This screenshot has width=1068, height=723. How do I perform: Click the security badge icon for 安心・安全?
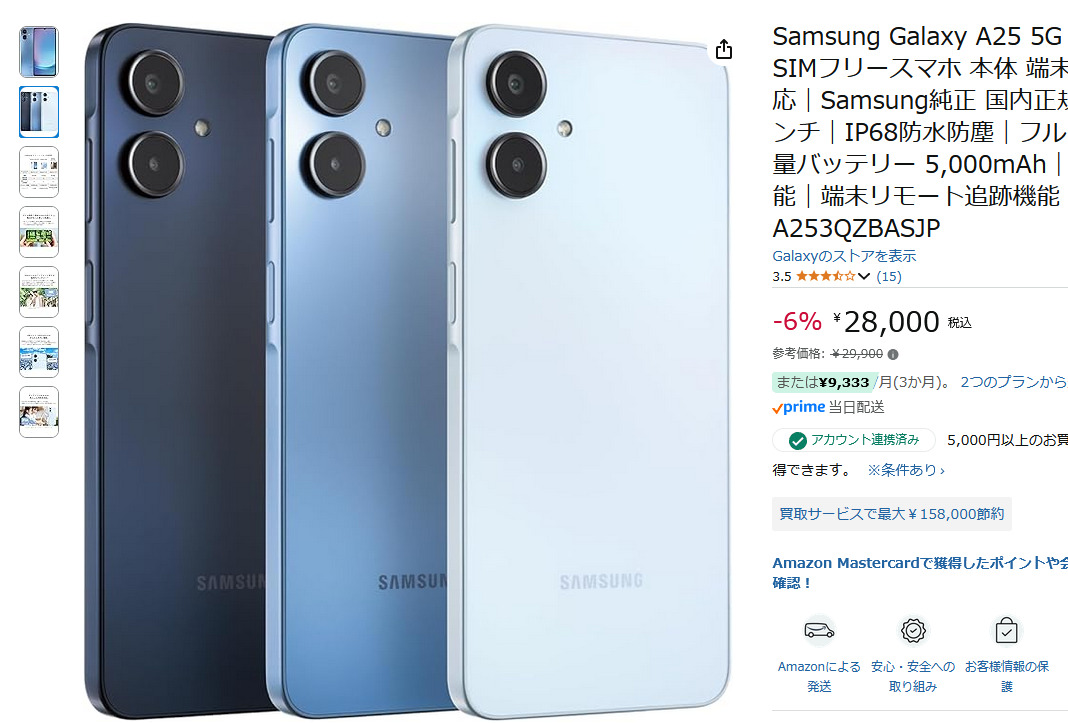(913, 630)
